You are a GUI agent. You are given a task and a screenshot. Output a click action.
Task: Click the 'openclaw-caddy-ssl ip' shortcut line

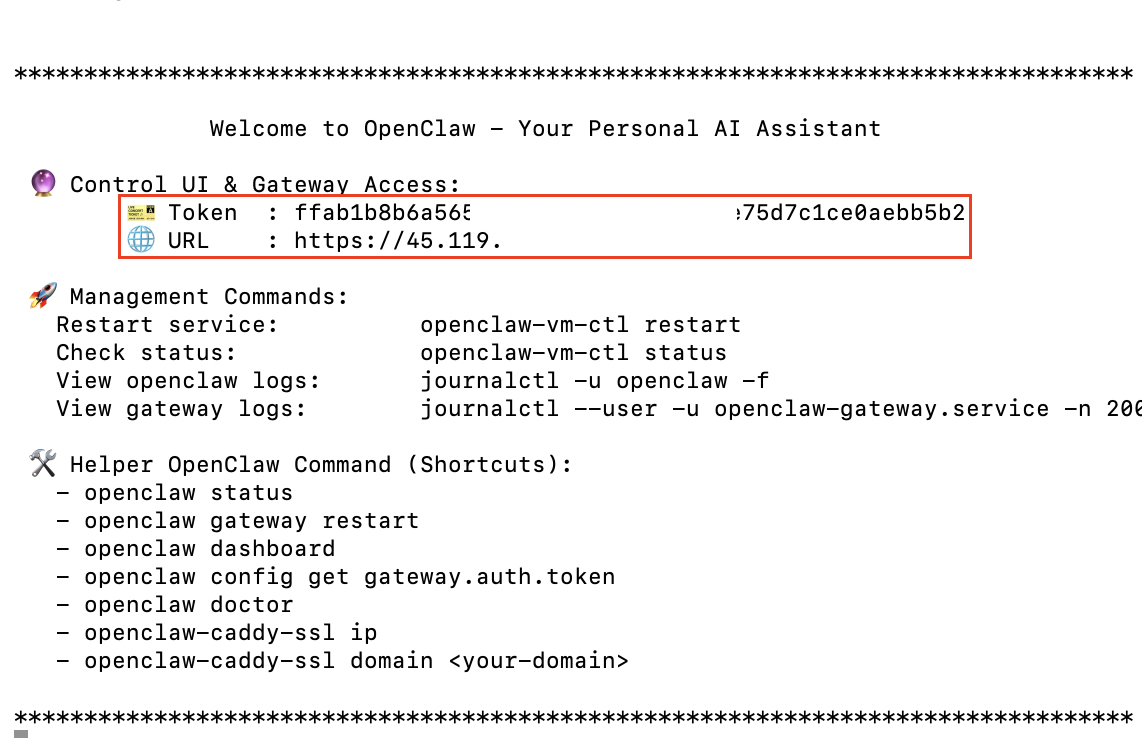click(x=230, y=633)
